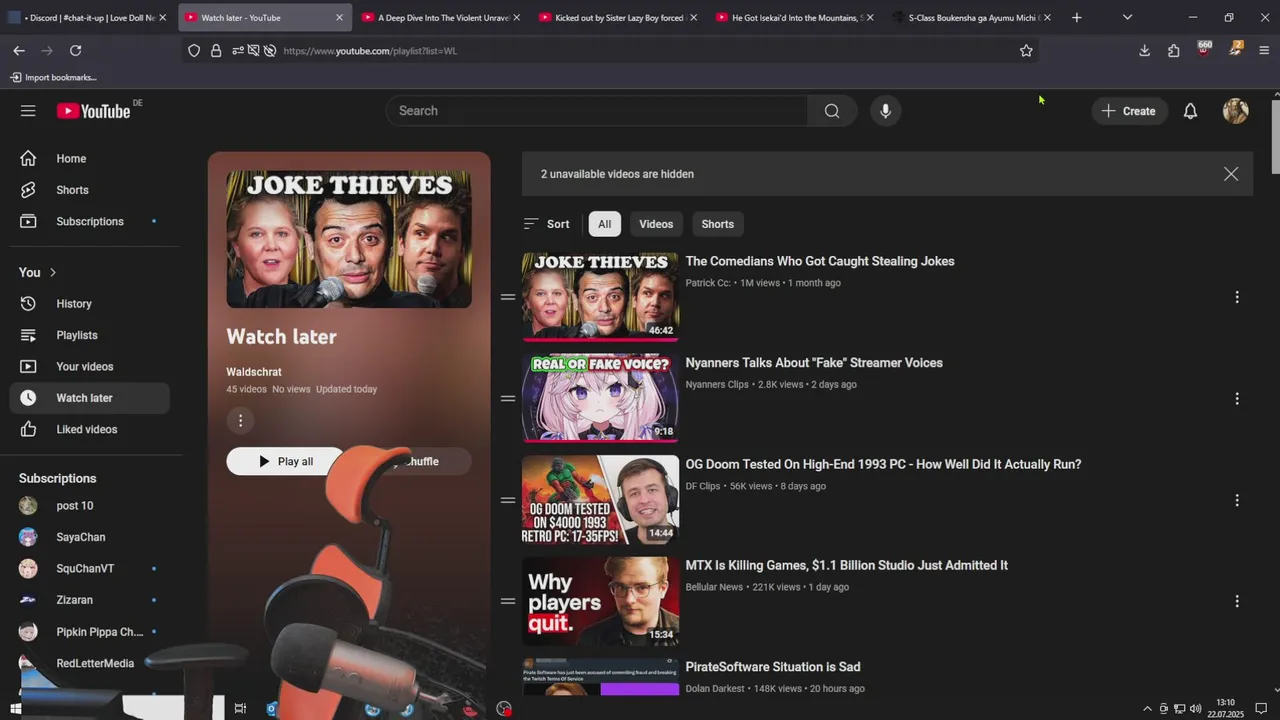
Task: Open the Firefox application menu
Action: (x=1264, y=50)
